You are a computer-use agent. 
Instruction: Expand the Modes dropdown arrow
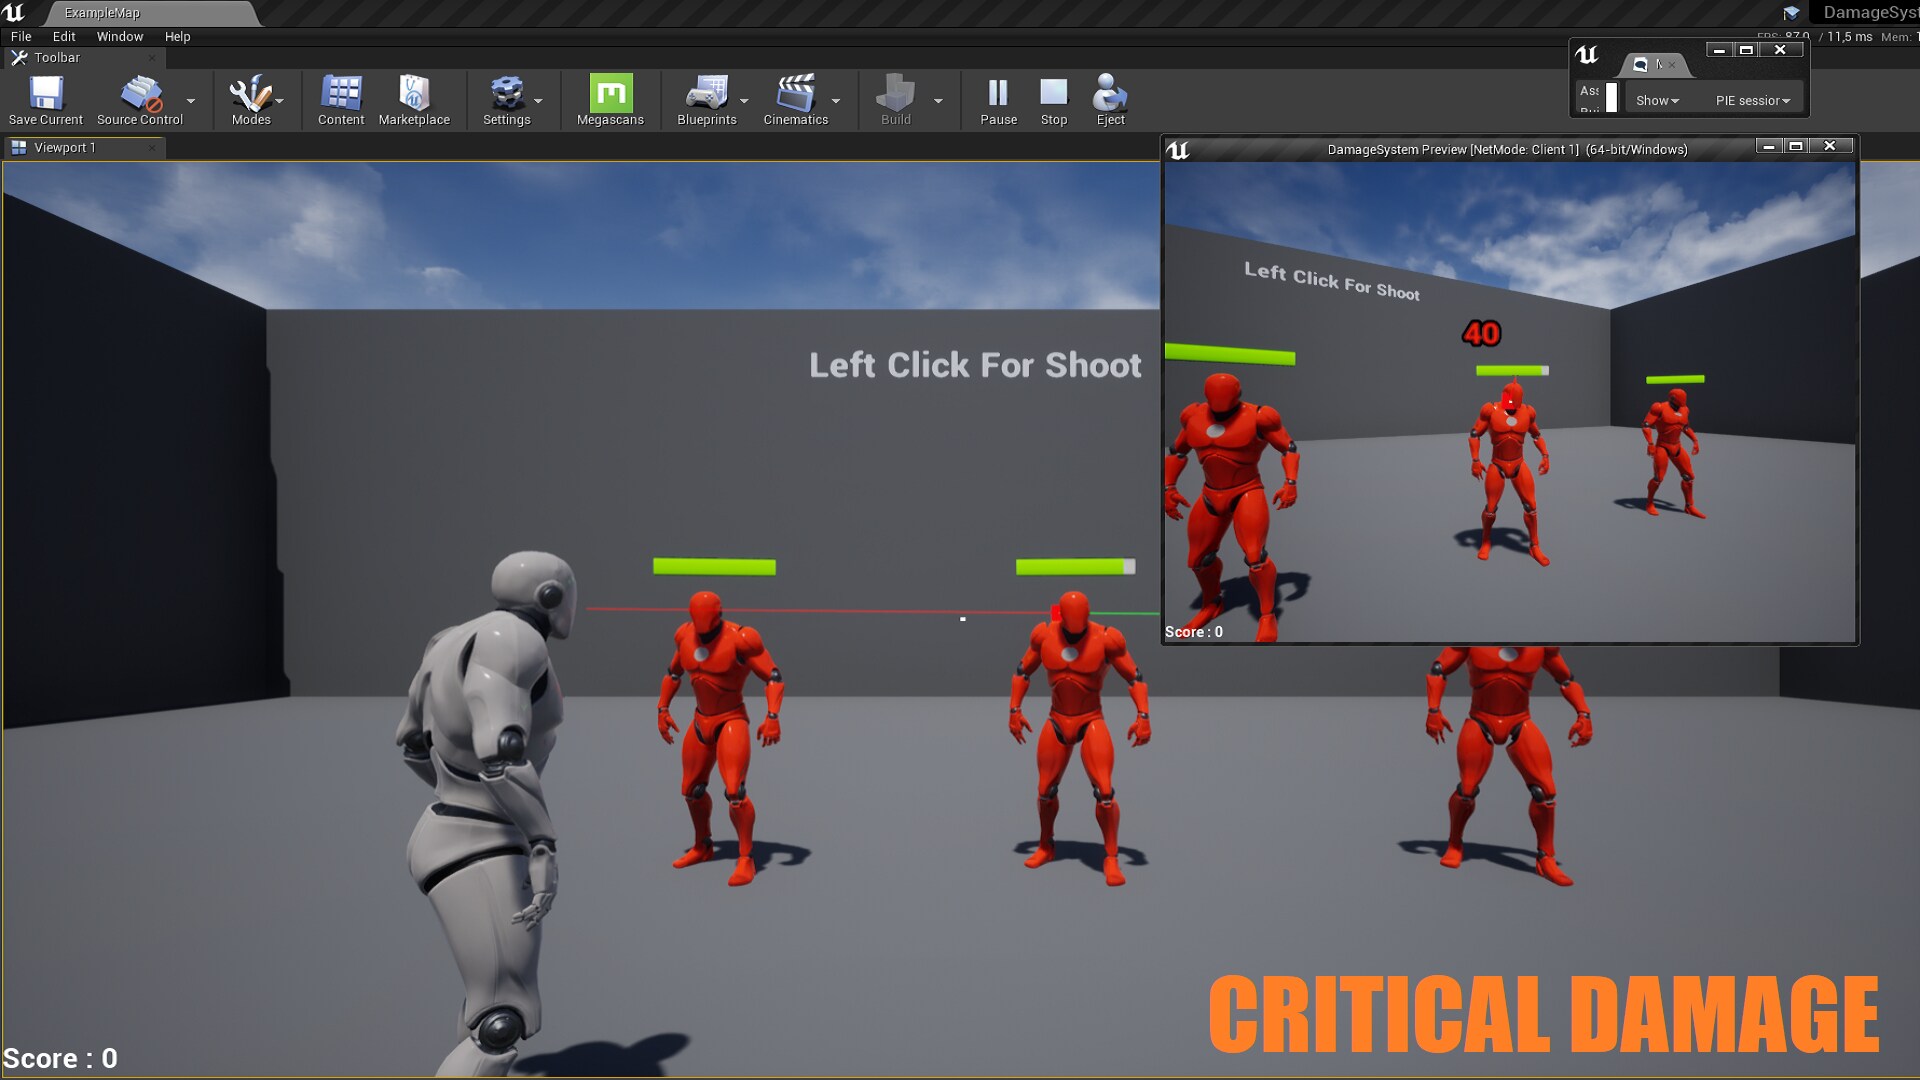(279, 101)
